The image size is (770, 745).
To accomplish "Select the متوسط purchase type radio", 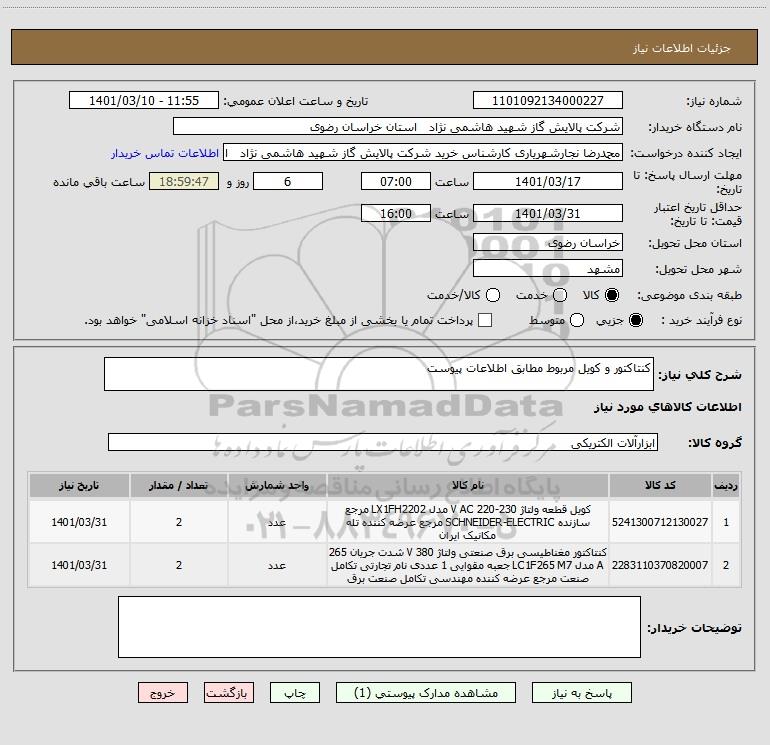I will pyautogui.click(x=577, y=320).
